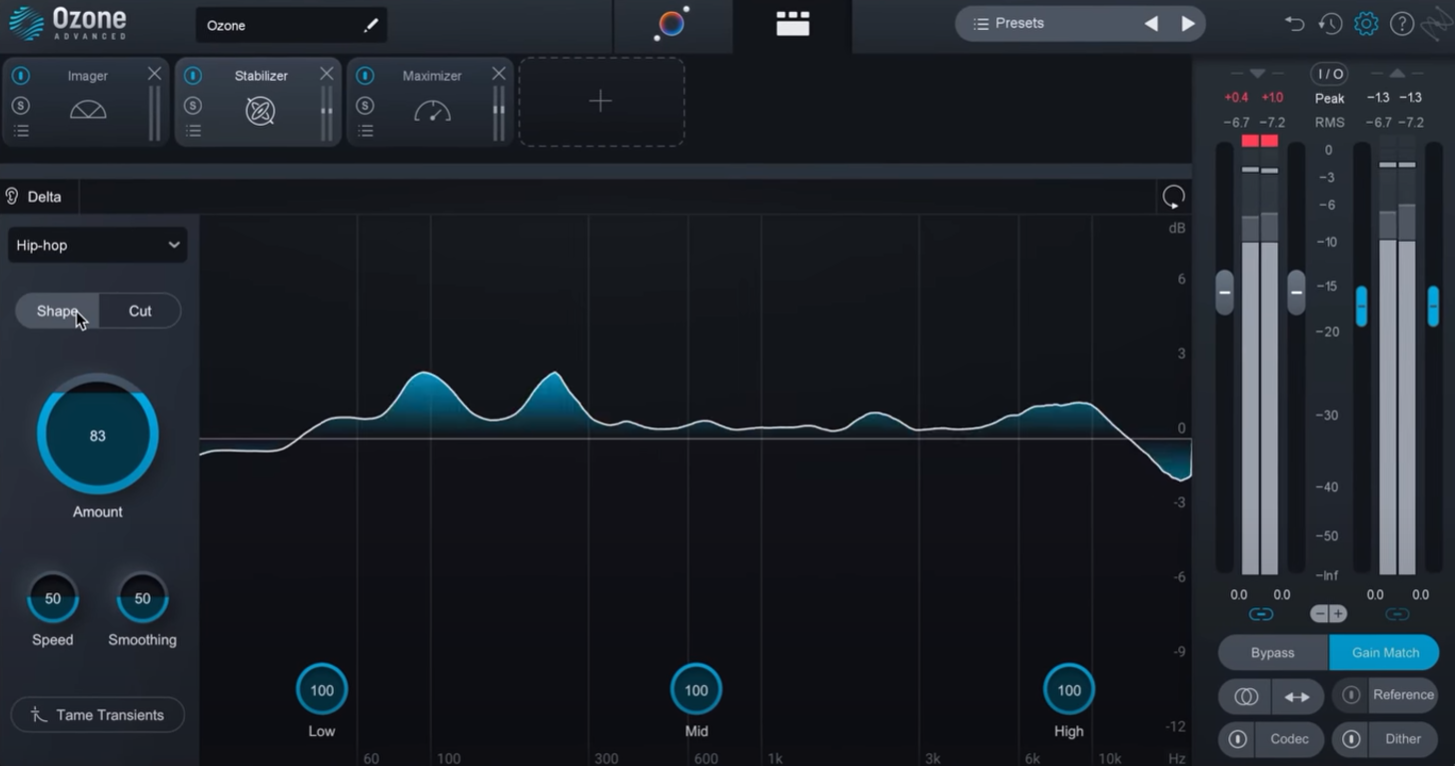Open the Hip-hop genre dropdown

coord(97,245)
